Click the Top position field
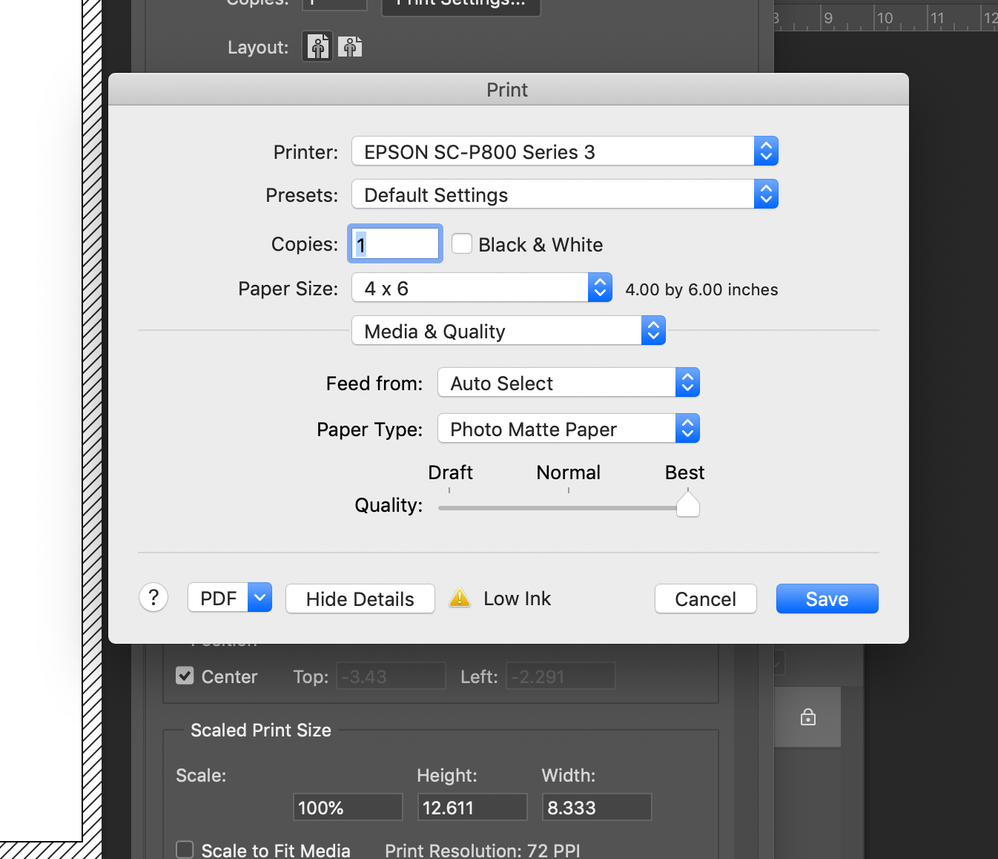 tap(391, 676)
